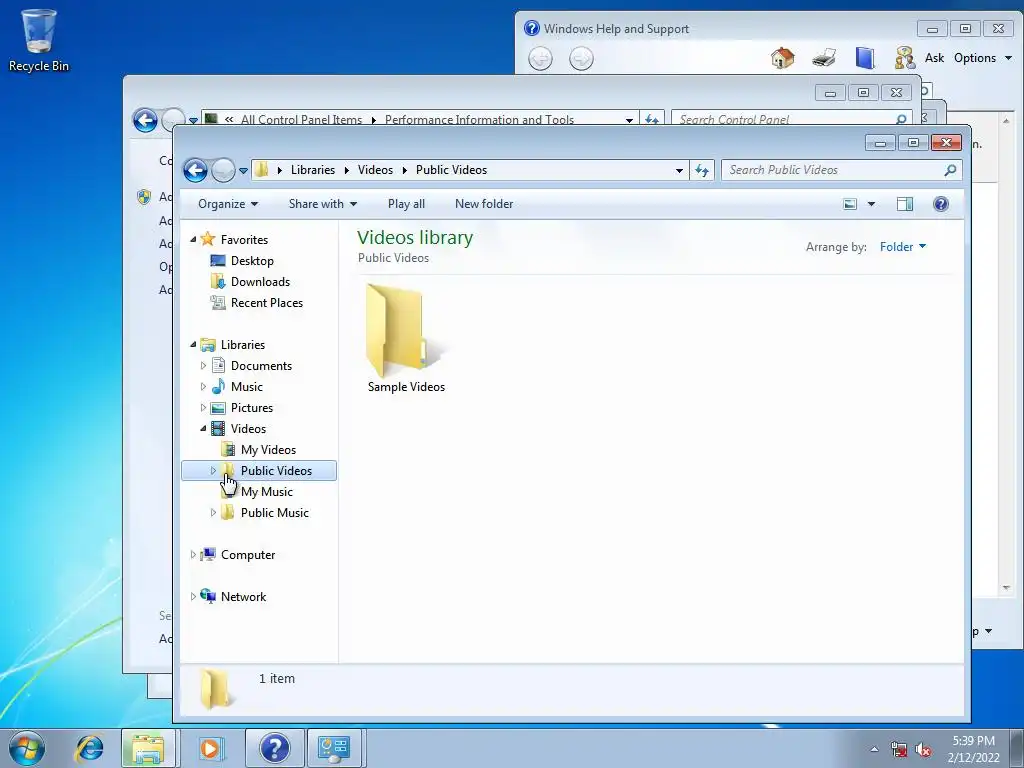Viewport: 1024px width, 768px height.
Task: Browse Help via the book icon
Action: coord(865,58)
